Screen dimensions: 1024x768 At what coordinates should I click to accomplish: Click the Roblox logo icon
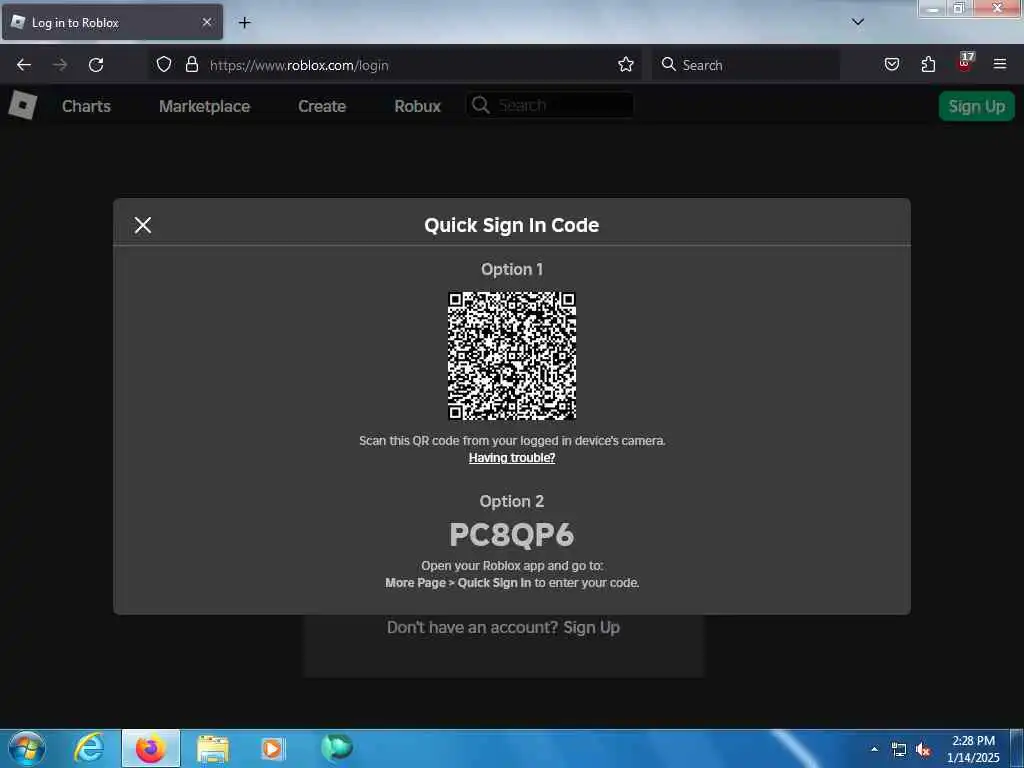[23, 105]
